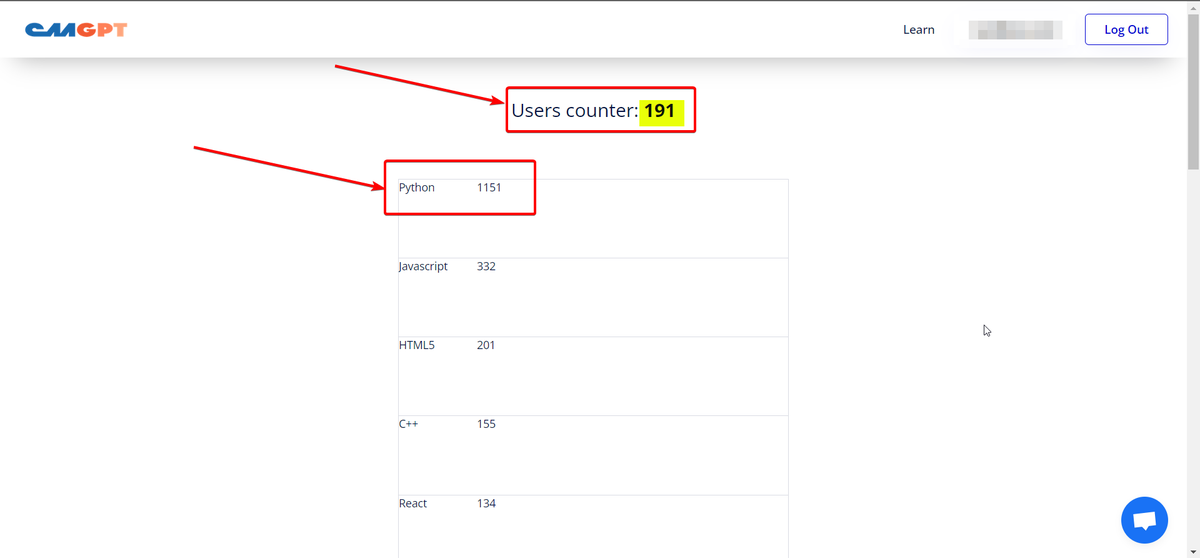Click the blurred username in the header
This screenshot has width=1200, height=558.
click(x=1015, y=30)
